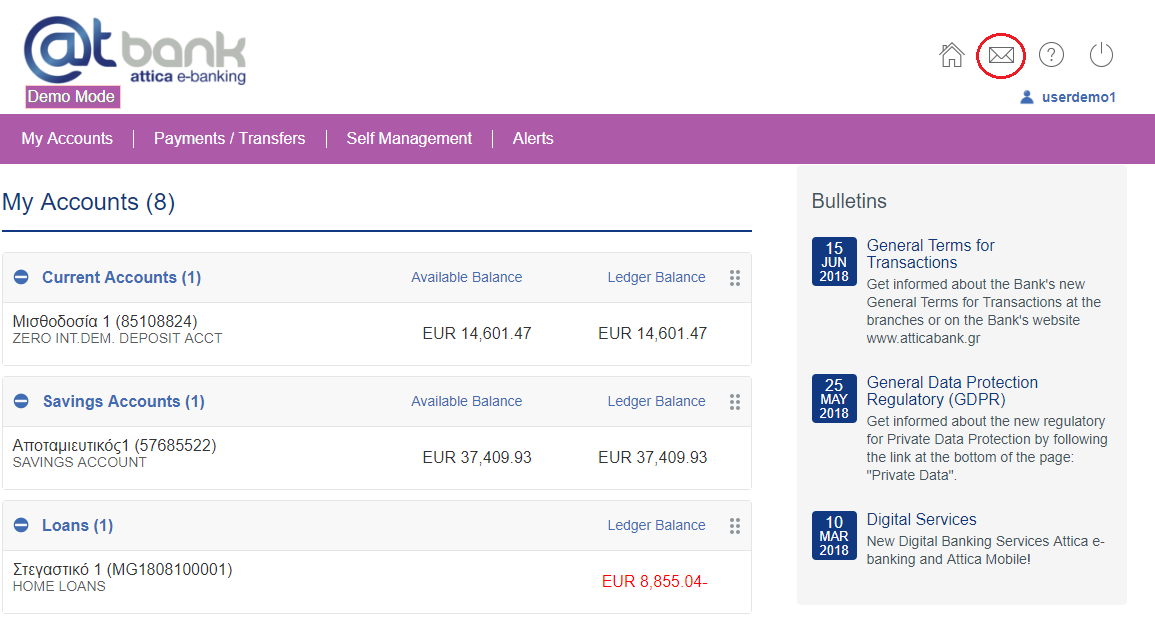
Task: Go to the home page icon
Action: coord(952,55)
